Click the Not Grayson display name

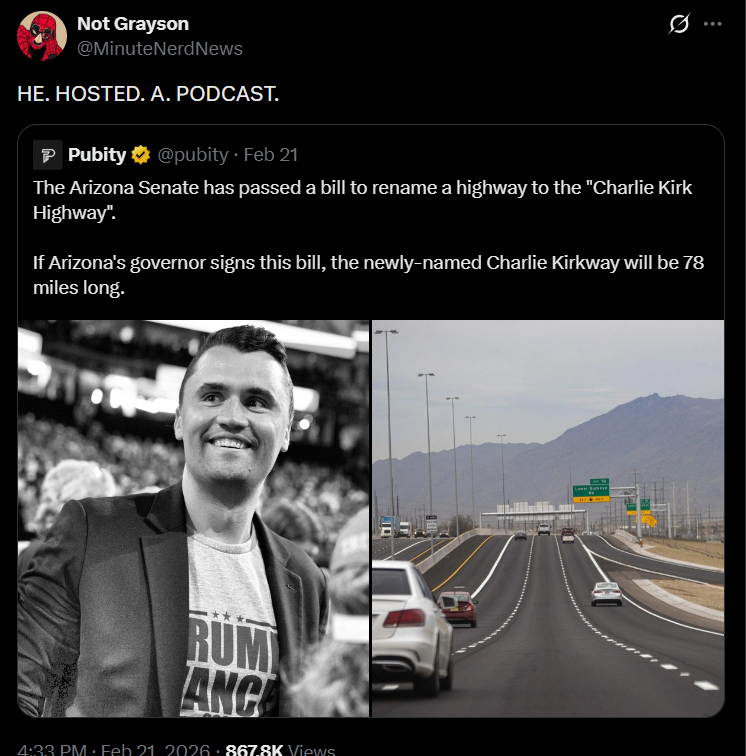pos(133,24)
